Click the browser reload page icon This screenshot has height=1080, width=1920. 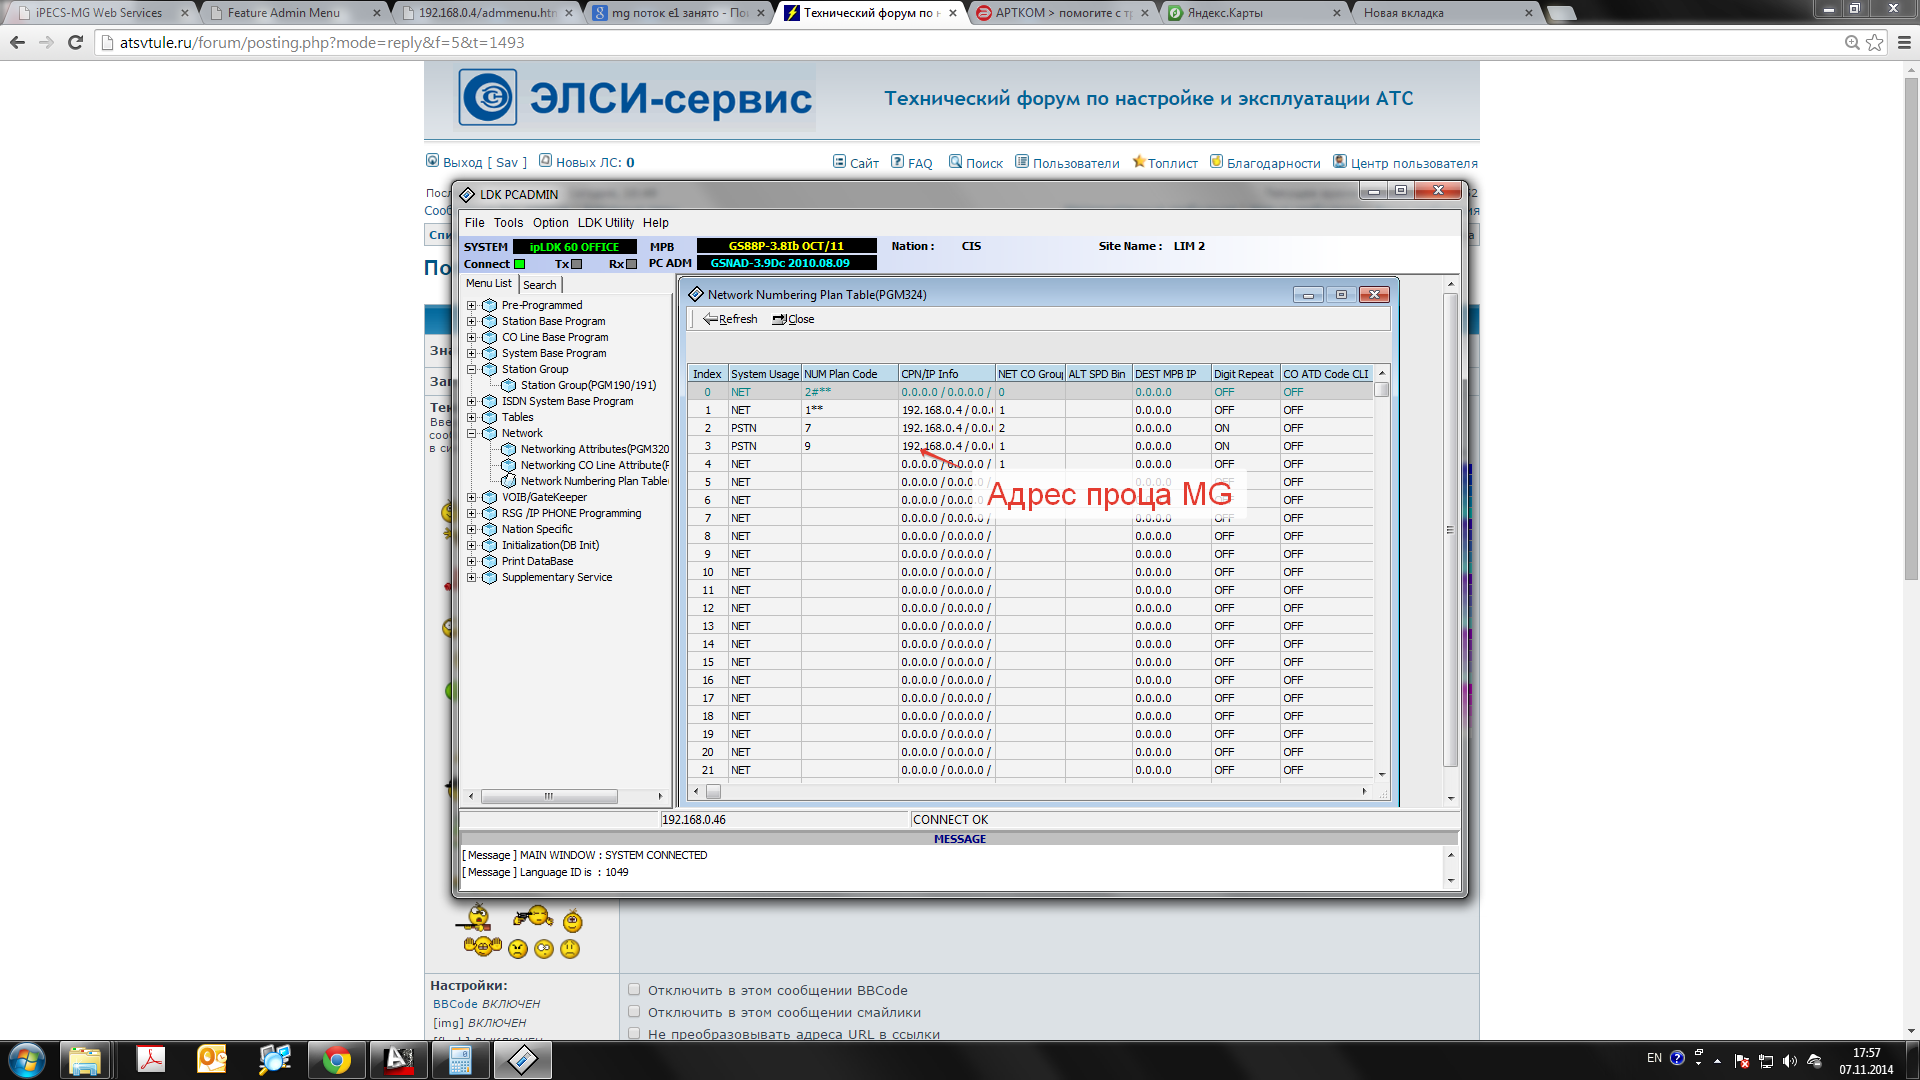[75, 42]
